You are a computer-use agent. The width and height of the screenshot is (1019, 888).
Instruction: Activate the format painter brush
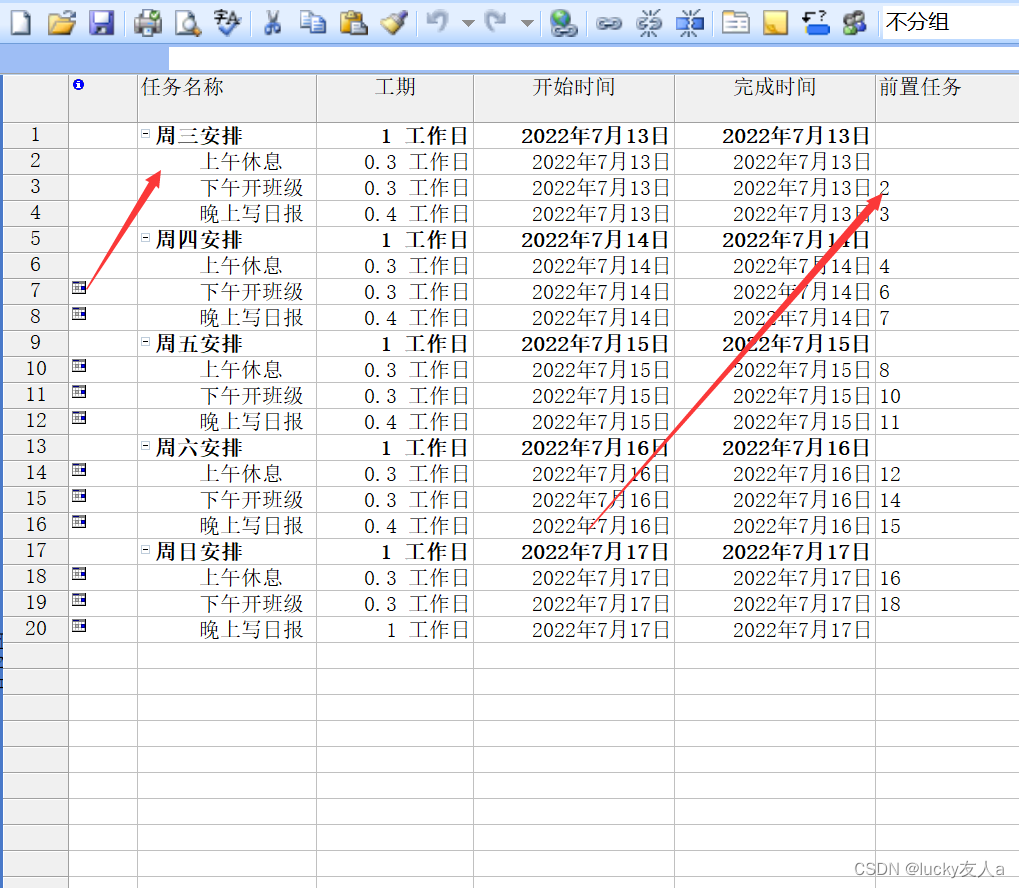(x=394, y=23)
